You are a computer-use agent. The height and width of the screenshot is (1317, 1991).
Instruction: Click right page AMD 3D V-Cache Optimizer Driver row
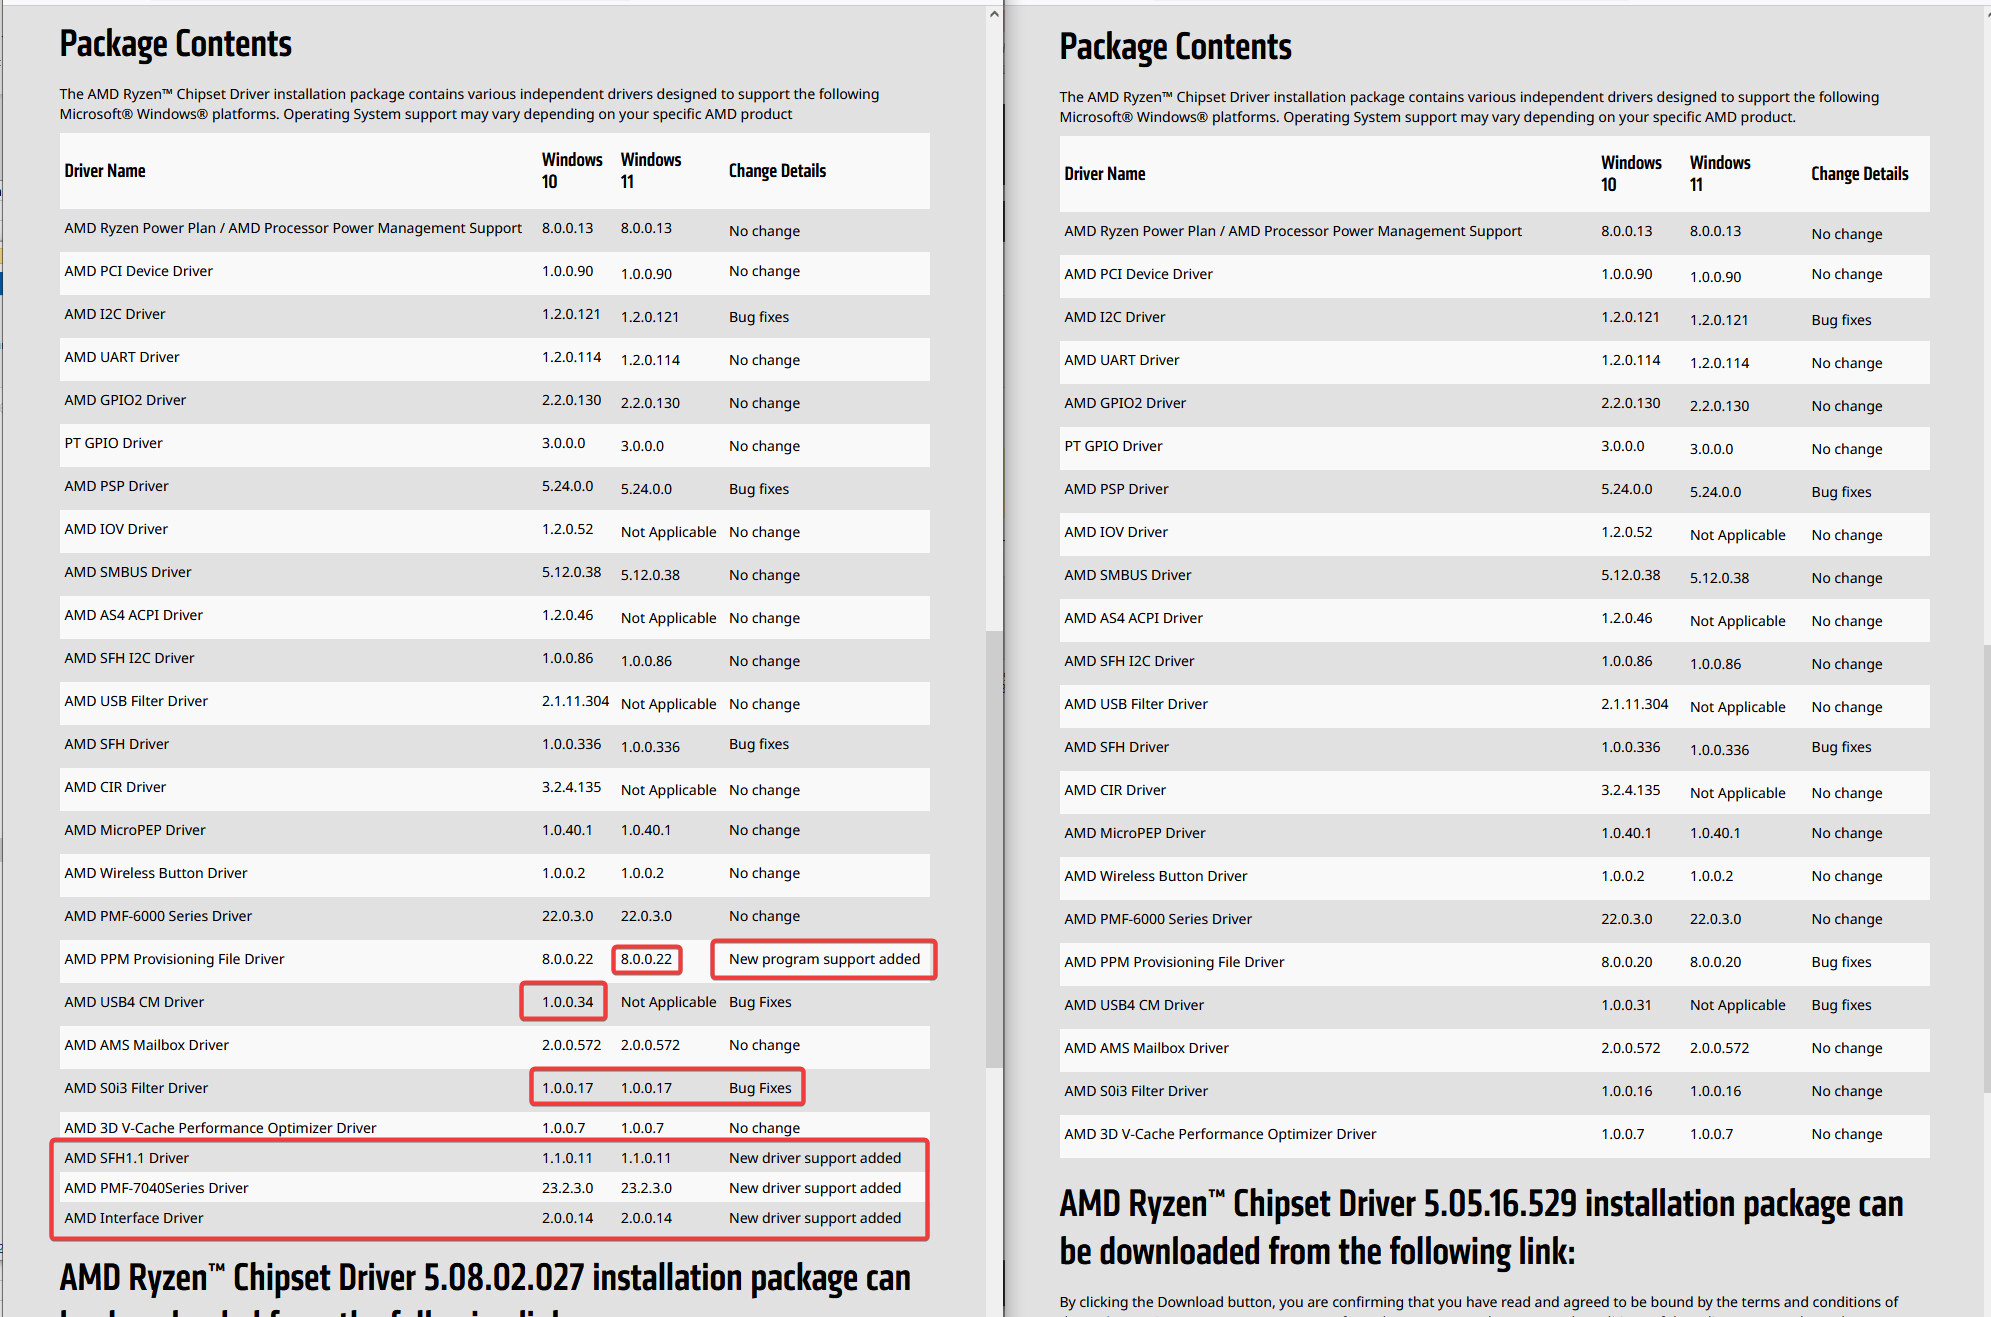click(1495, 1134)
